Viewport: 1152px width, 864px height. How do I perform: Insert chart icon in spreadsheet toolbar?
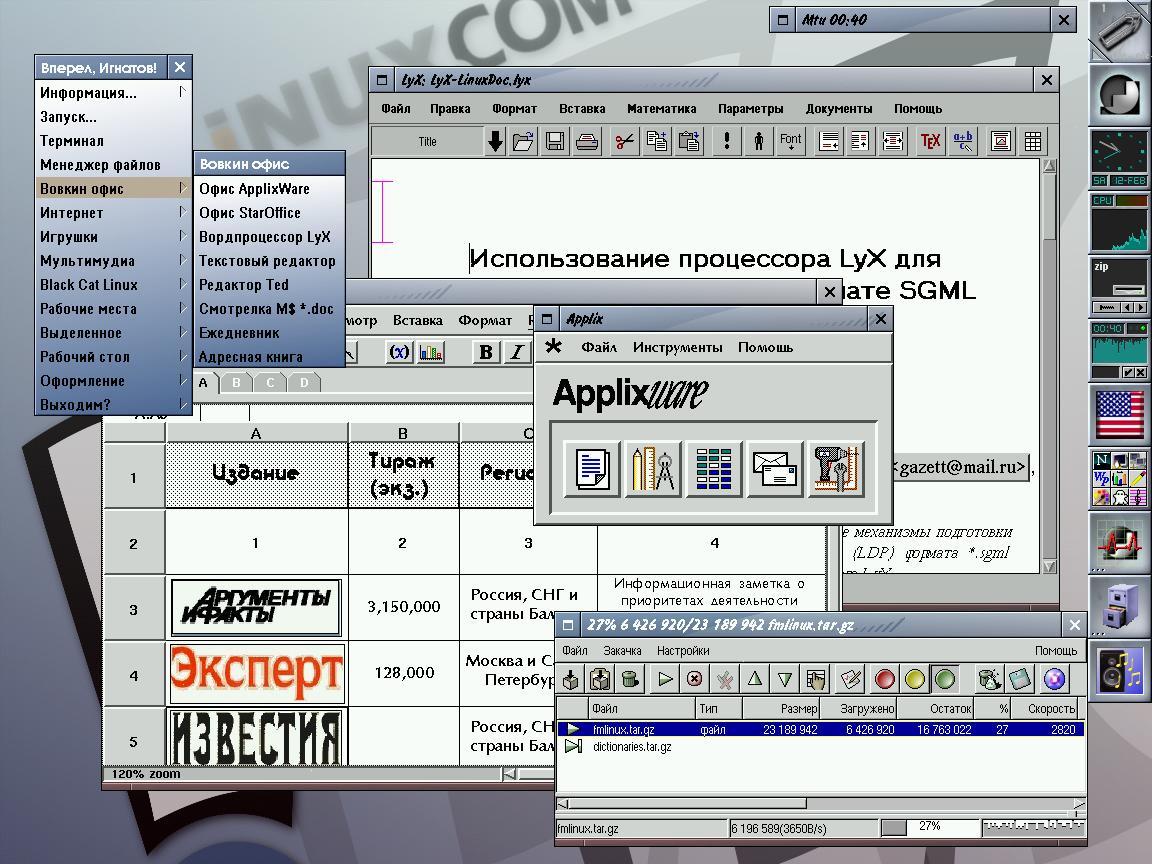(431, 352)
